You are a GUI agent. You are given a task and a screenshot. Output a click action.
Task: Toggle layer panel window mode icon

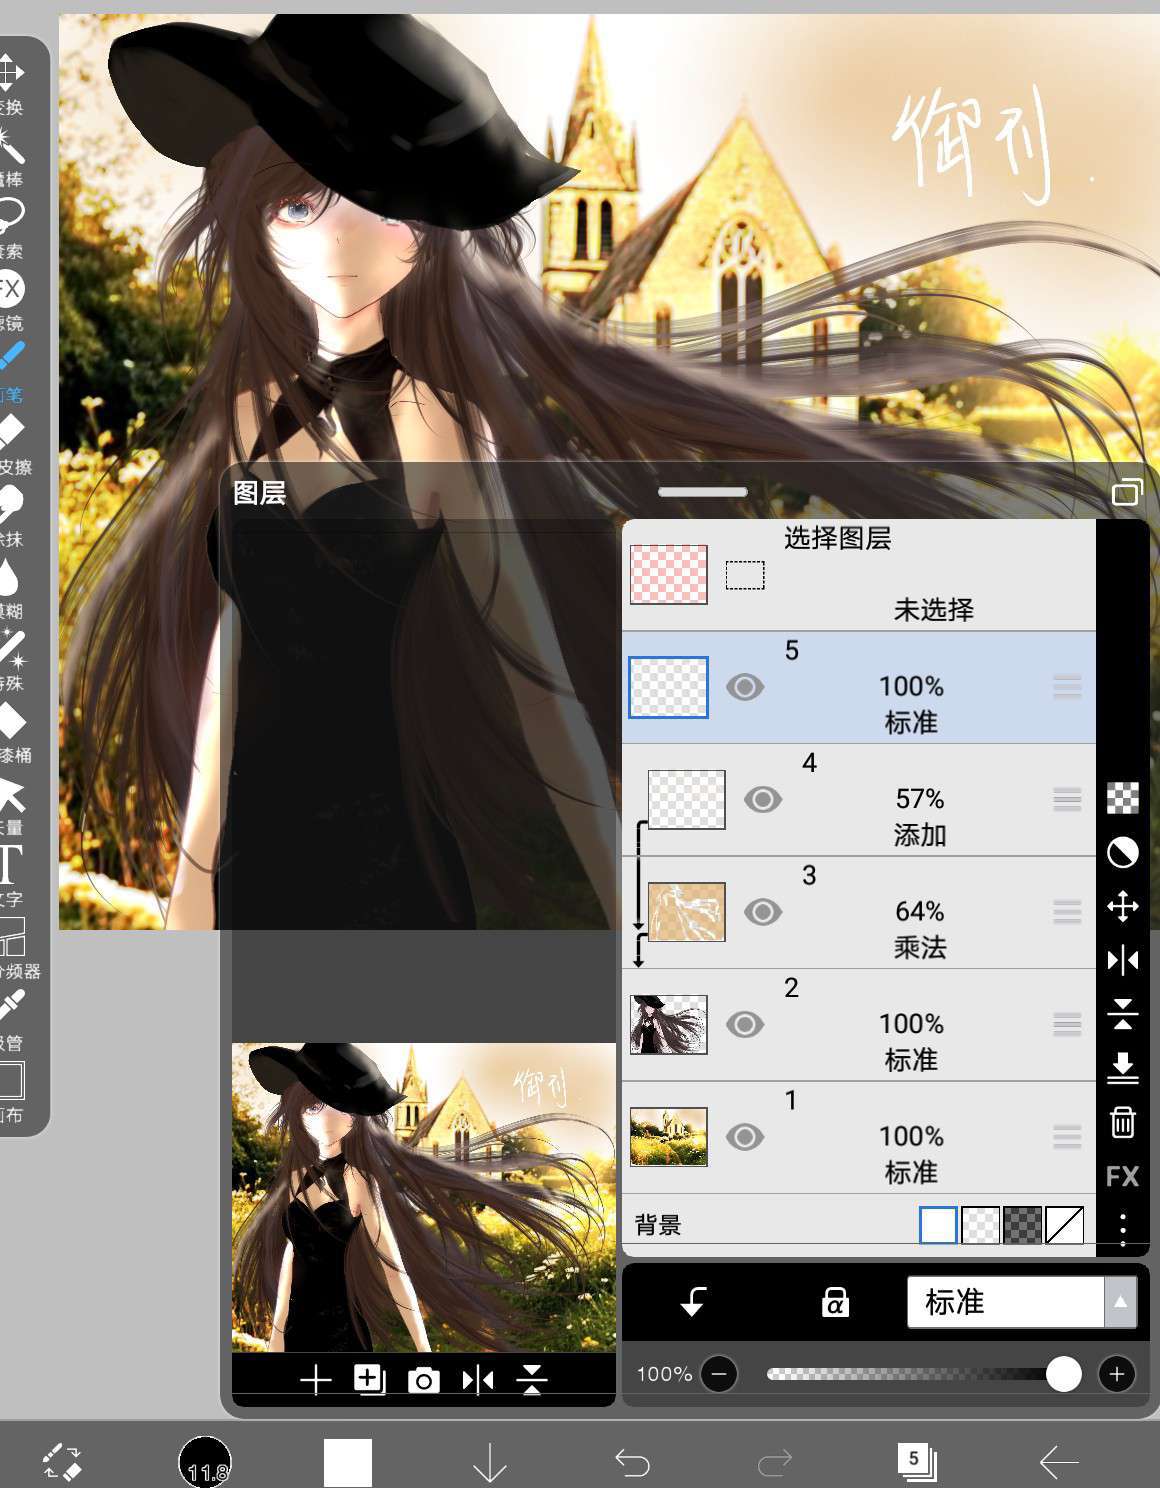pyautogui.click(x=1127, y=492)
